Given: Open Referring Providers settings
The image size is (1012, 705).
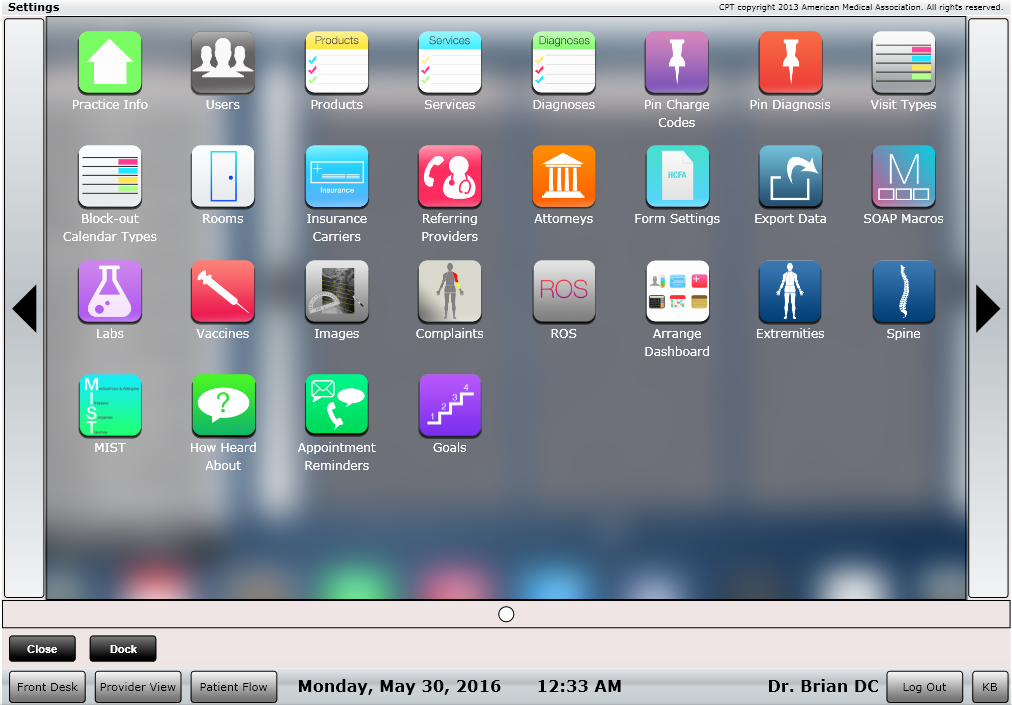Looking at the screenshot, I should [x=450, y=177].
